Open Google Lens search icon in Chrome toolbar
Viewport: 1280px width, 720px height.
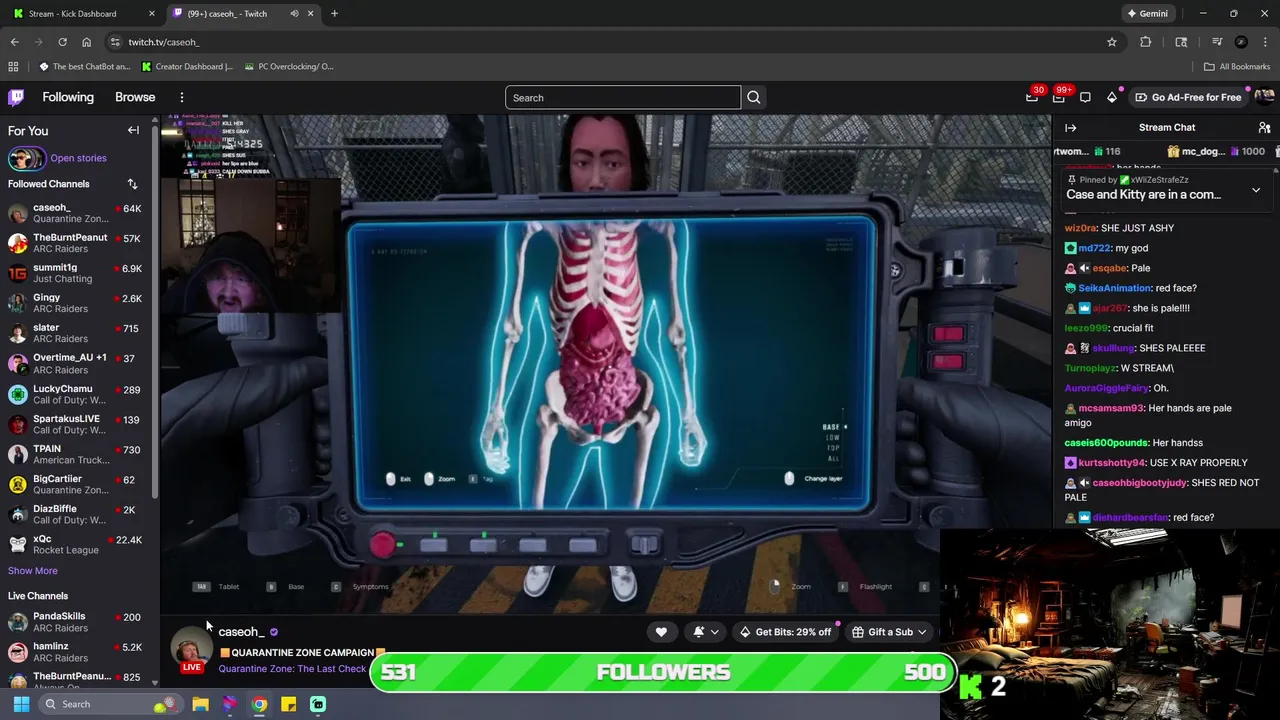[x=1181, y=42]
